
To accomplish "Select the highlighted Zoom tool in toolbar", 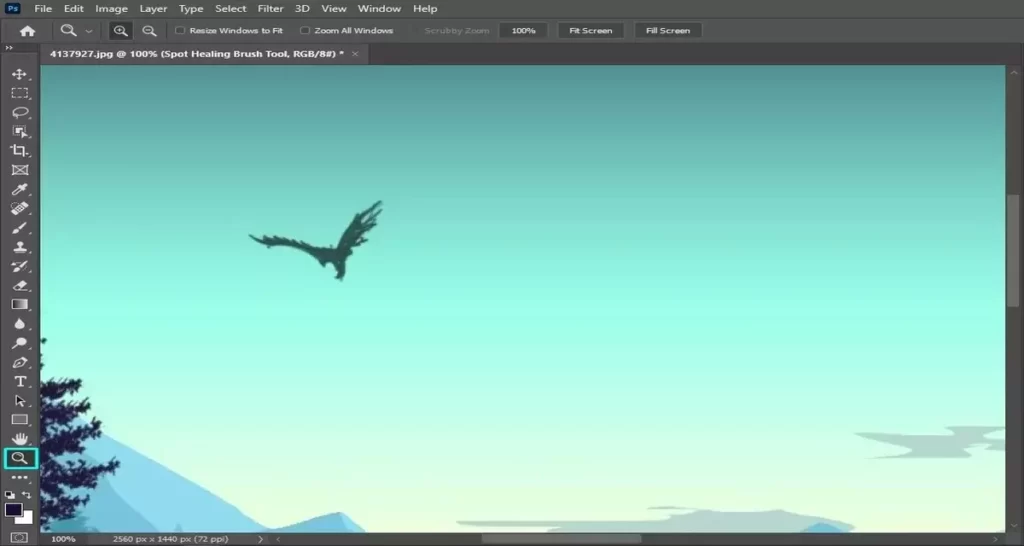I will point(20,458).
